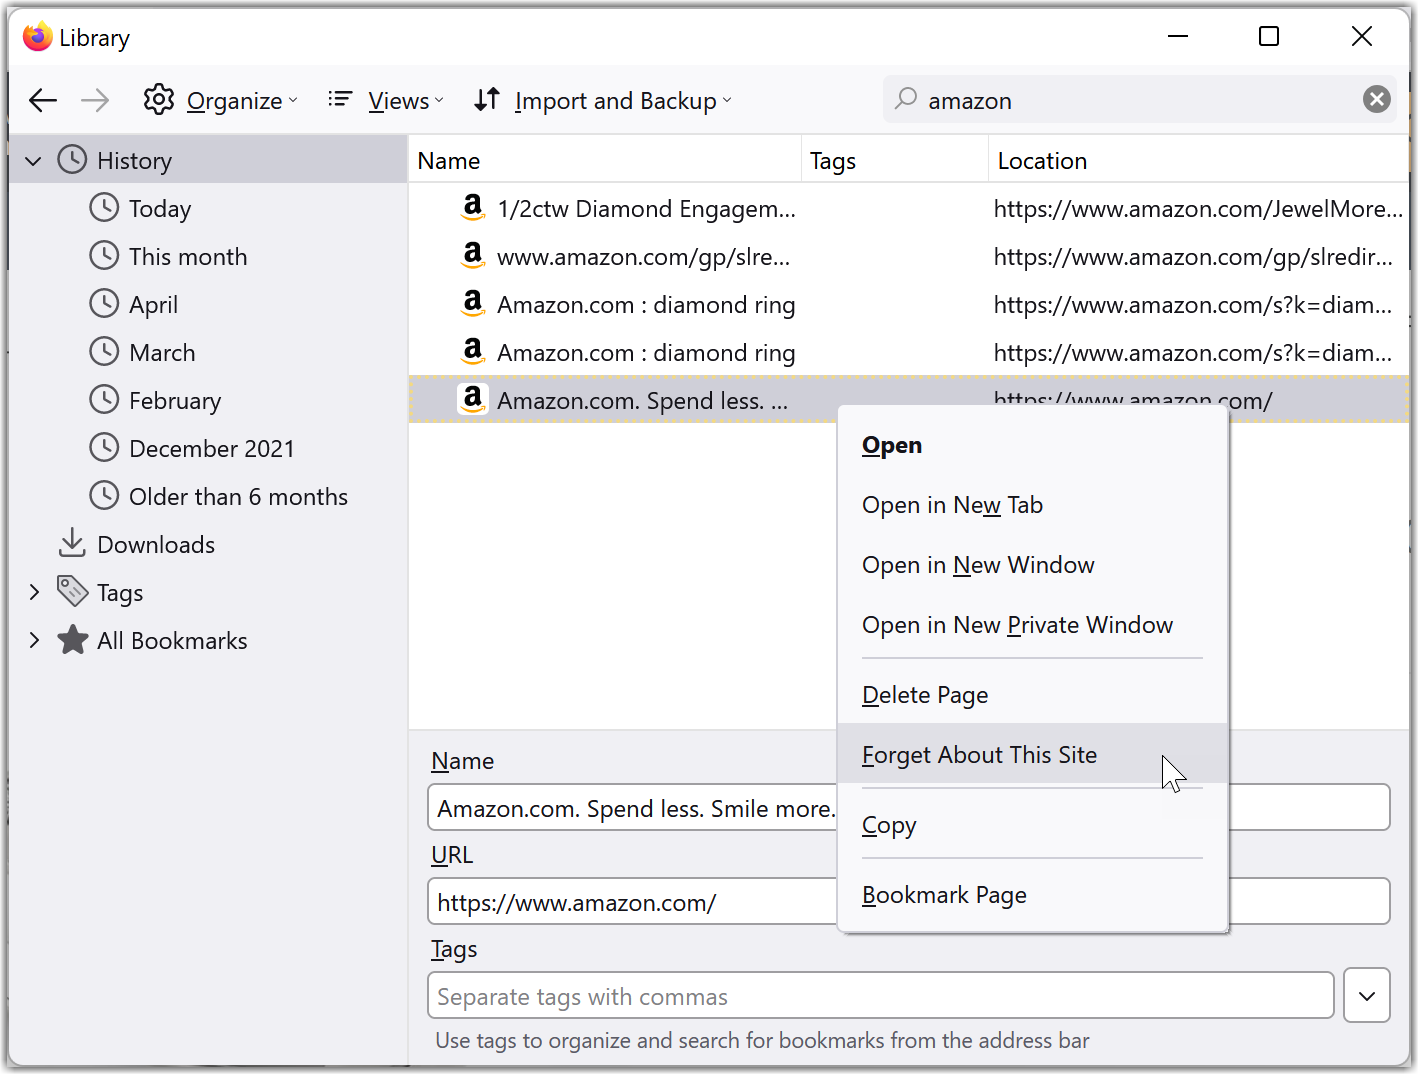Choose Open in New Window
Viewport: 1419px width, 1075px height.
[x=1033, y=565]
